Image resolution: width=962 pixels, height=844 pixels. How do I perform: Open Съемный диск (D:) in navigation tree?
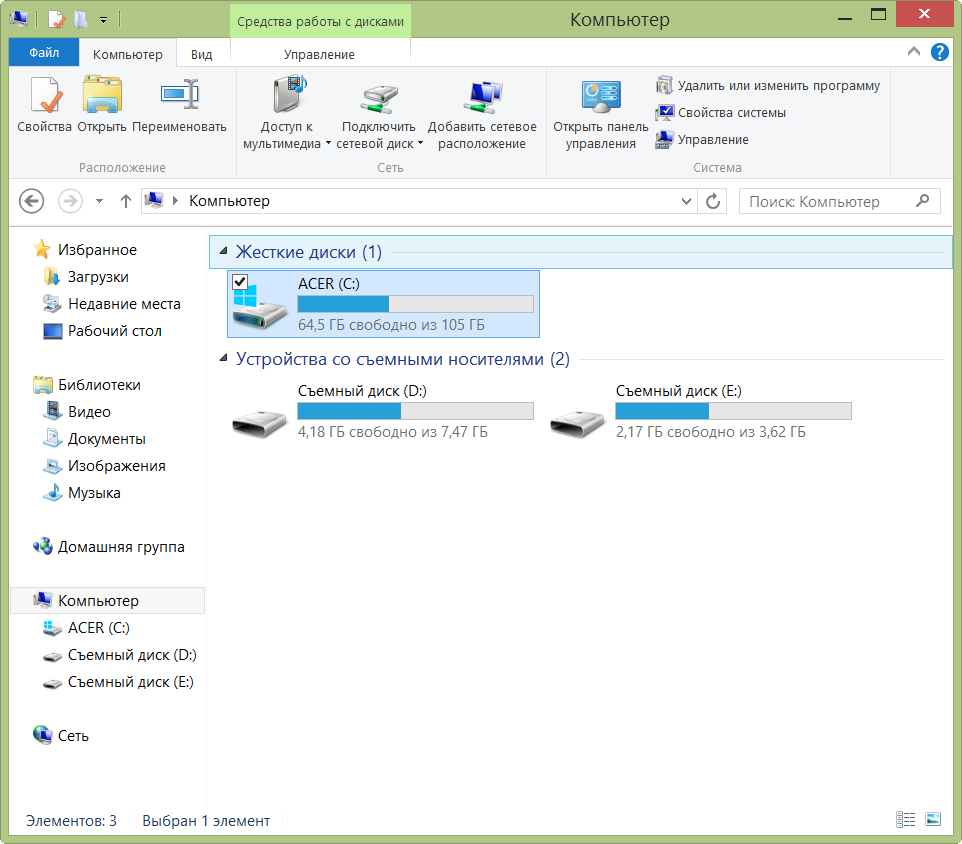120,654
